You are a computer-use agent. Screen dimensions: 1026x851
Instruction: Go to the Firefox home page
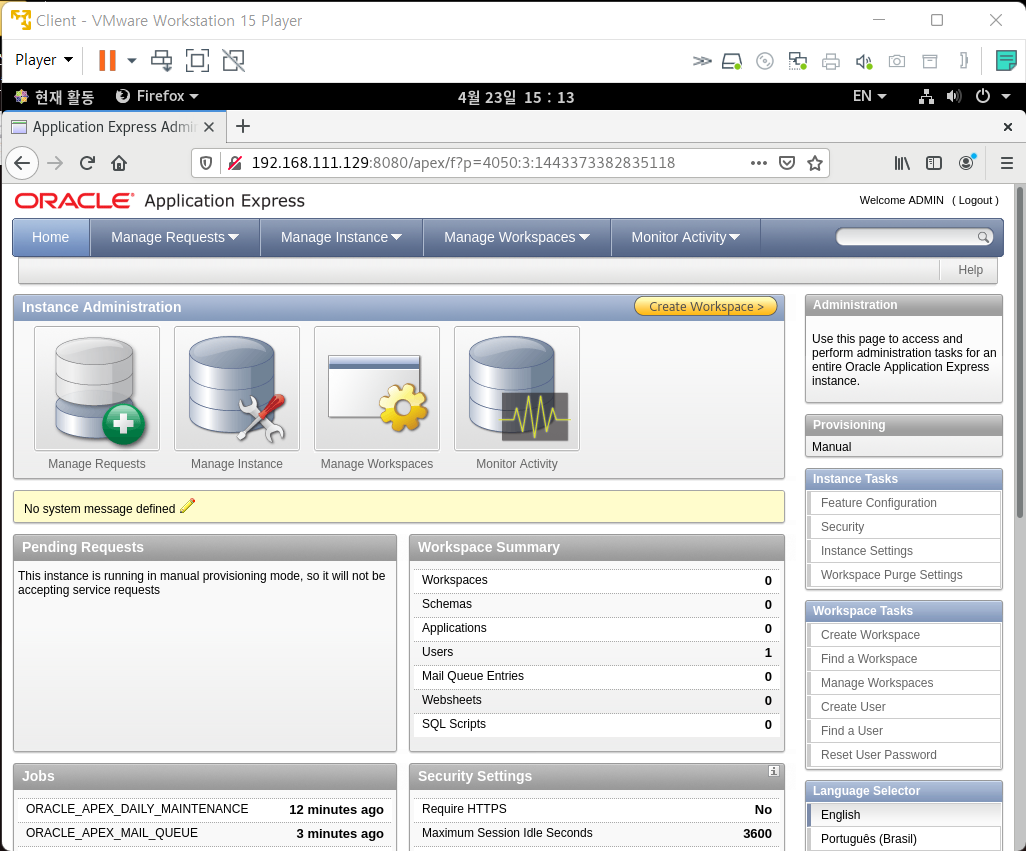[119, 163]
